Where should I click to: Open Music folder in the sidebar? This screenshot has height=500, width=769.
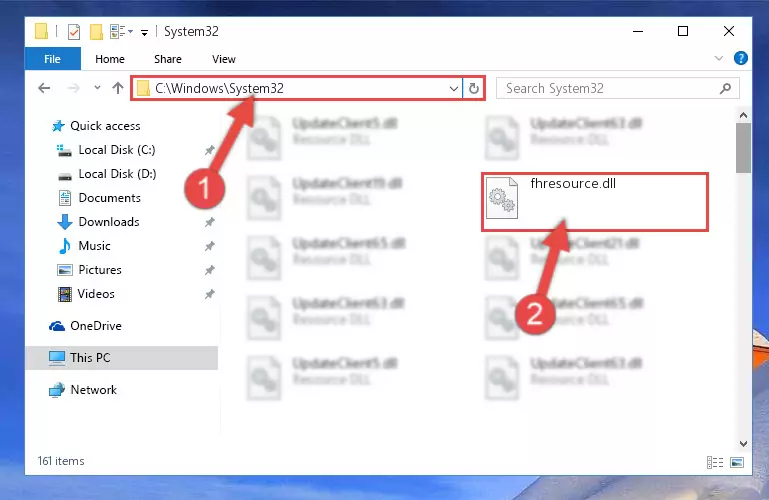94,246
